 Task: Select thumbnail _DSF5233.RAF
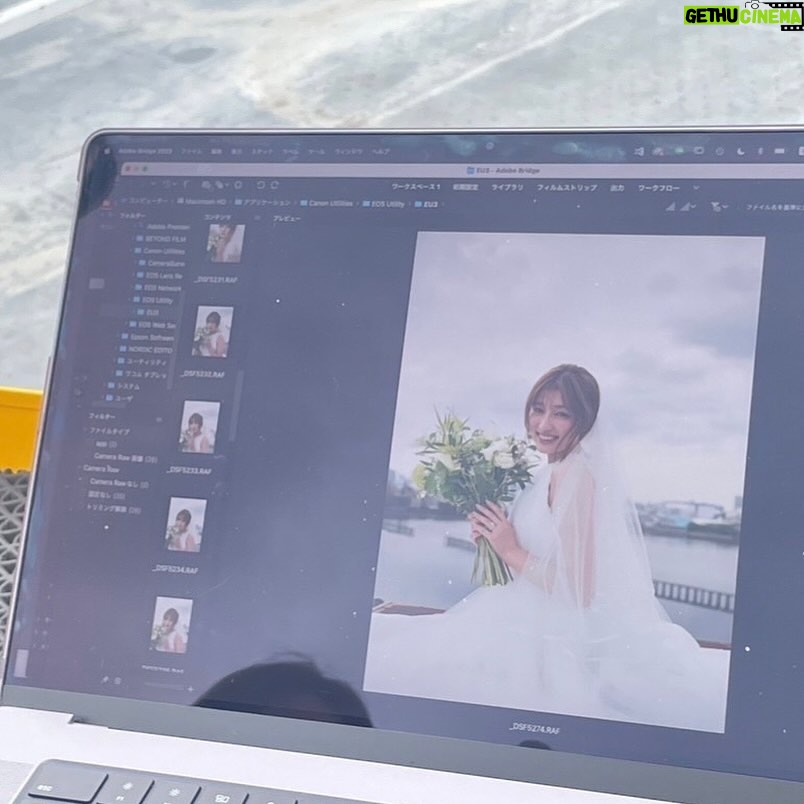(199, 427)
